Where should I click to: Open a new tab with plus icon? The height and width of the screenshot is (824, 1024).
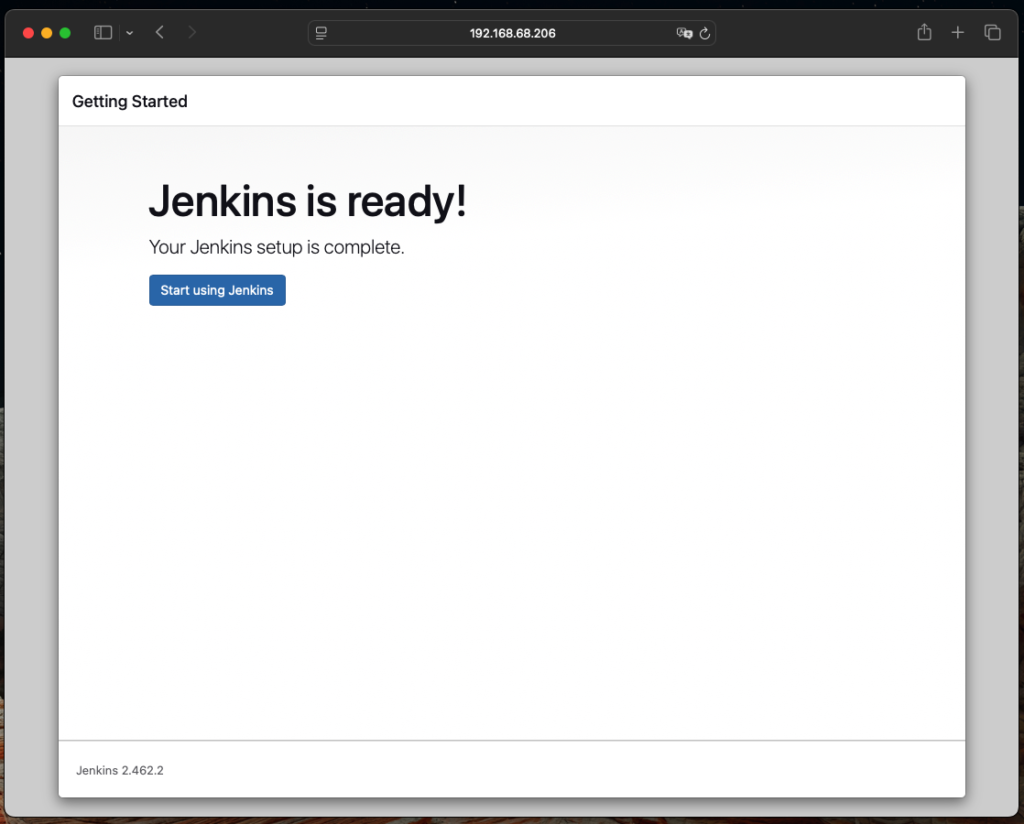[957, 33]
